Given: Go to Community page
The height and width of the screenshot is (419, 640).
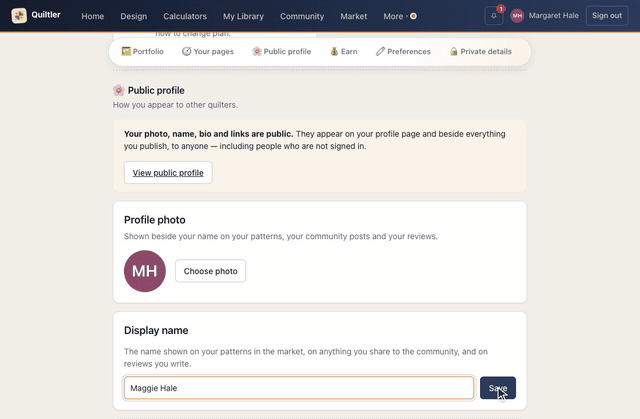Looking at the screenshot, I should pos(302,16).
